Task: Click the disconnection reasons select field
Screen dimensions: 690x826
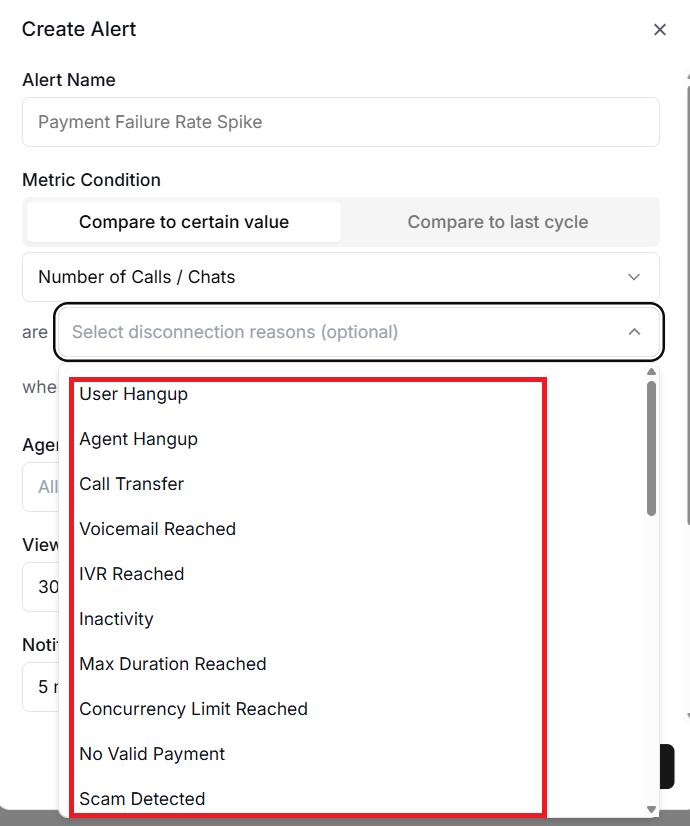Action: pyautogui.click(x=340, y=332)
